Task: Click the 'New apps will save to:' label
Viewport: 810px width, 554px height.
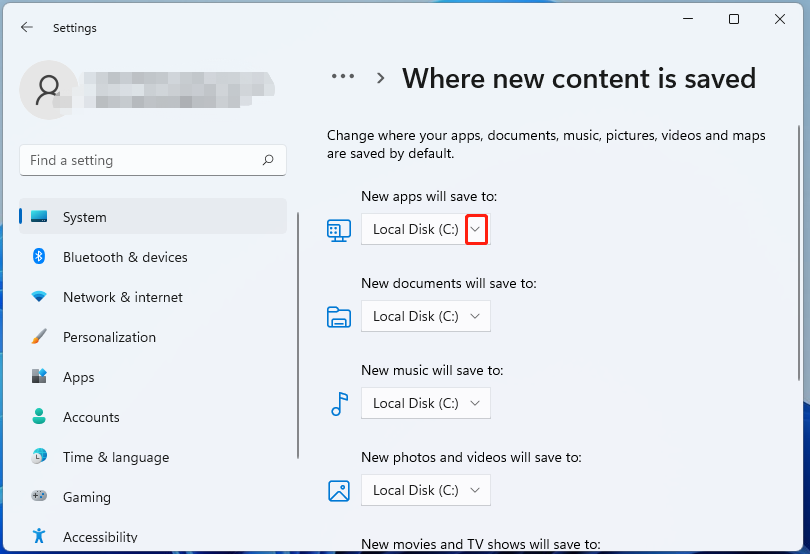Action: click(x=429, y=196)
